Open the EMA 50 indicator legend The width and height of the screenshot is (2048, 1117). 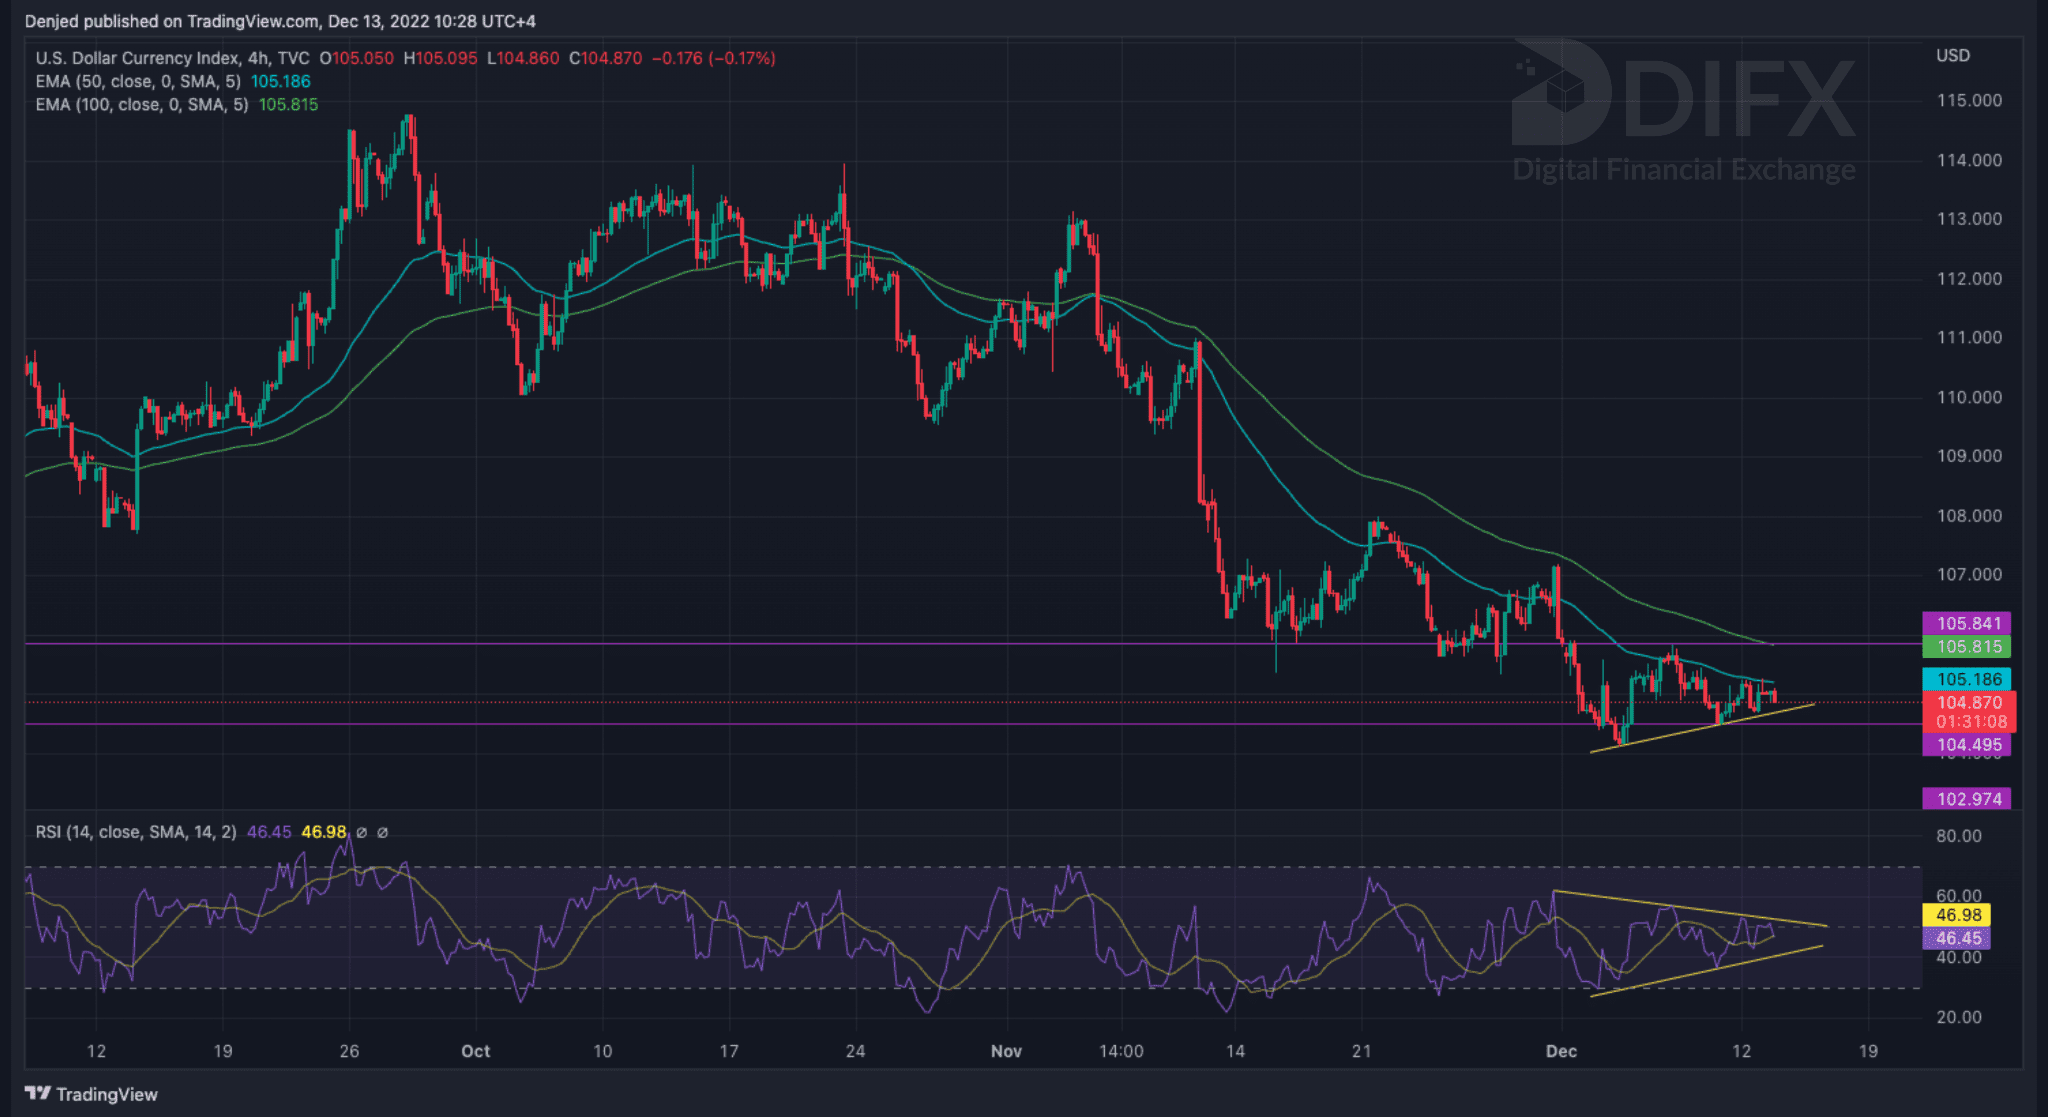point(138,82)
